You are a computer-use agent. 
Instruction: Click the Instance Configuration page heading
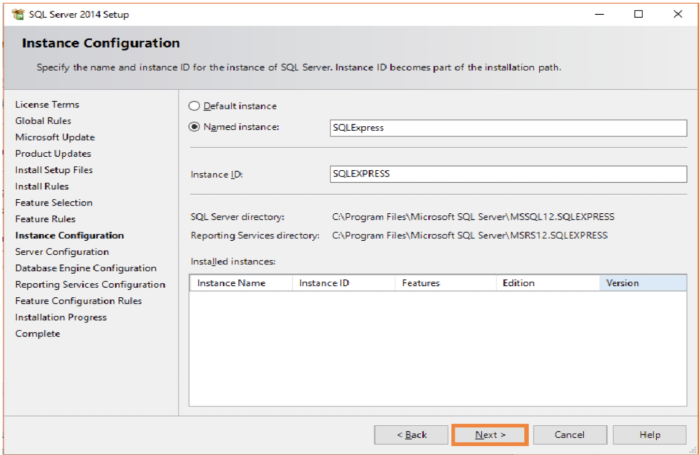click(x=101, y=43)
